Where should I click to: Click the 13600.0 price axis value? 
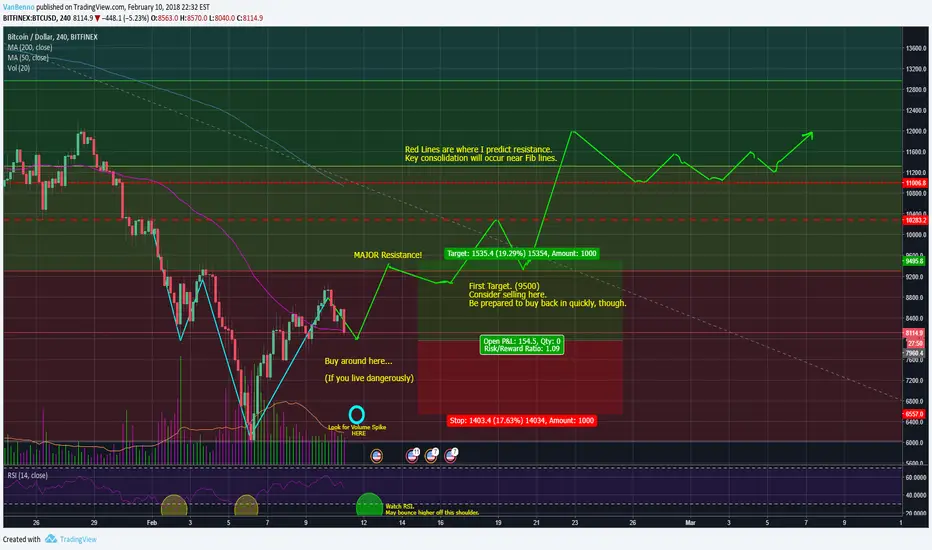916,48
